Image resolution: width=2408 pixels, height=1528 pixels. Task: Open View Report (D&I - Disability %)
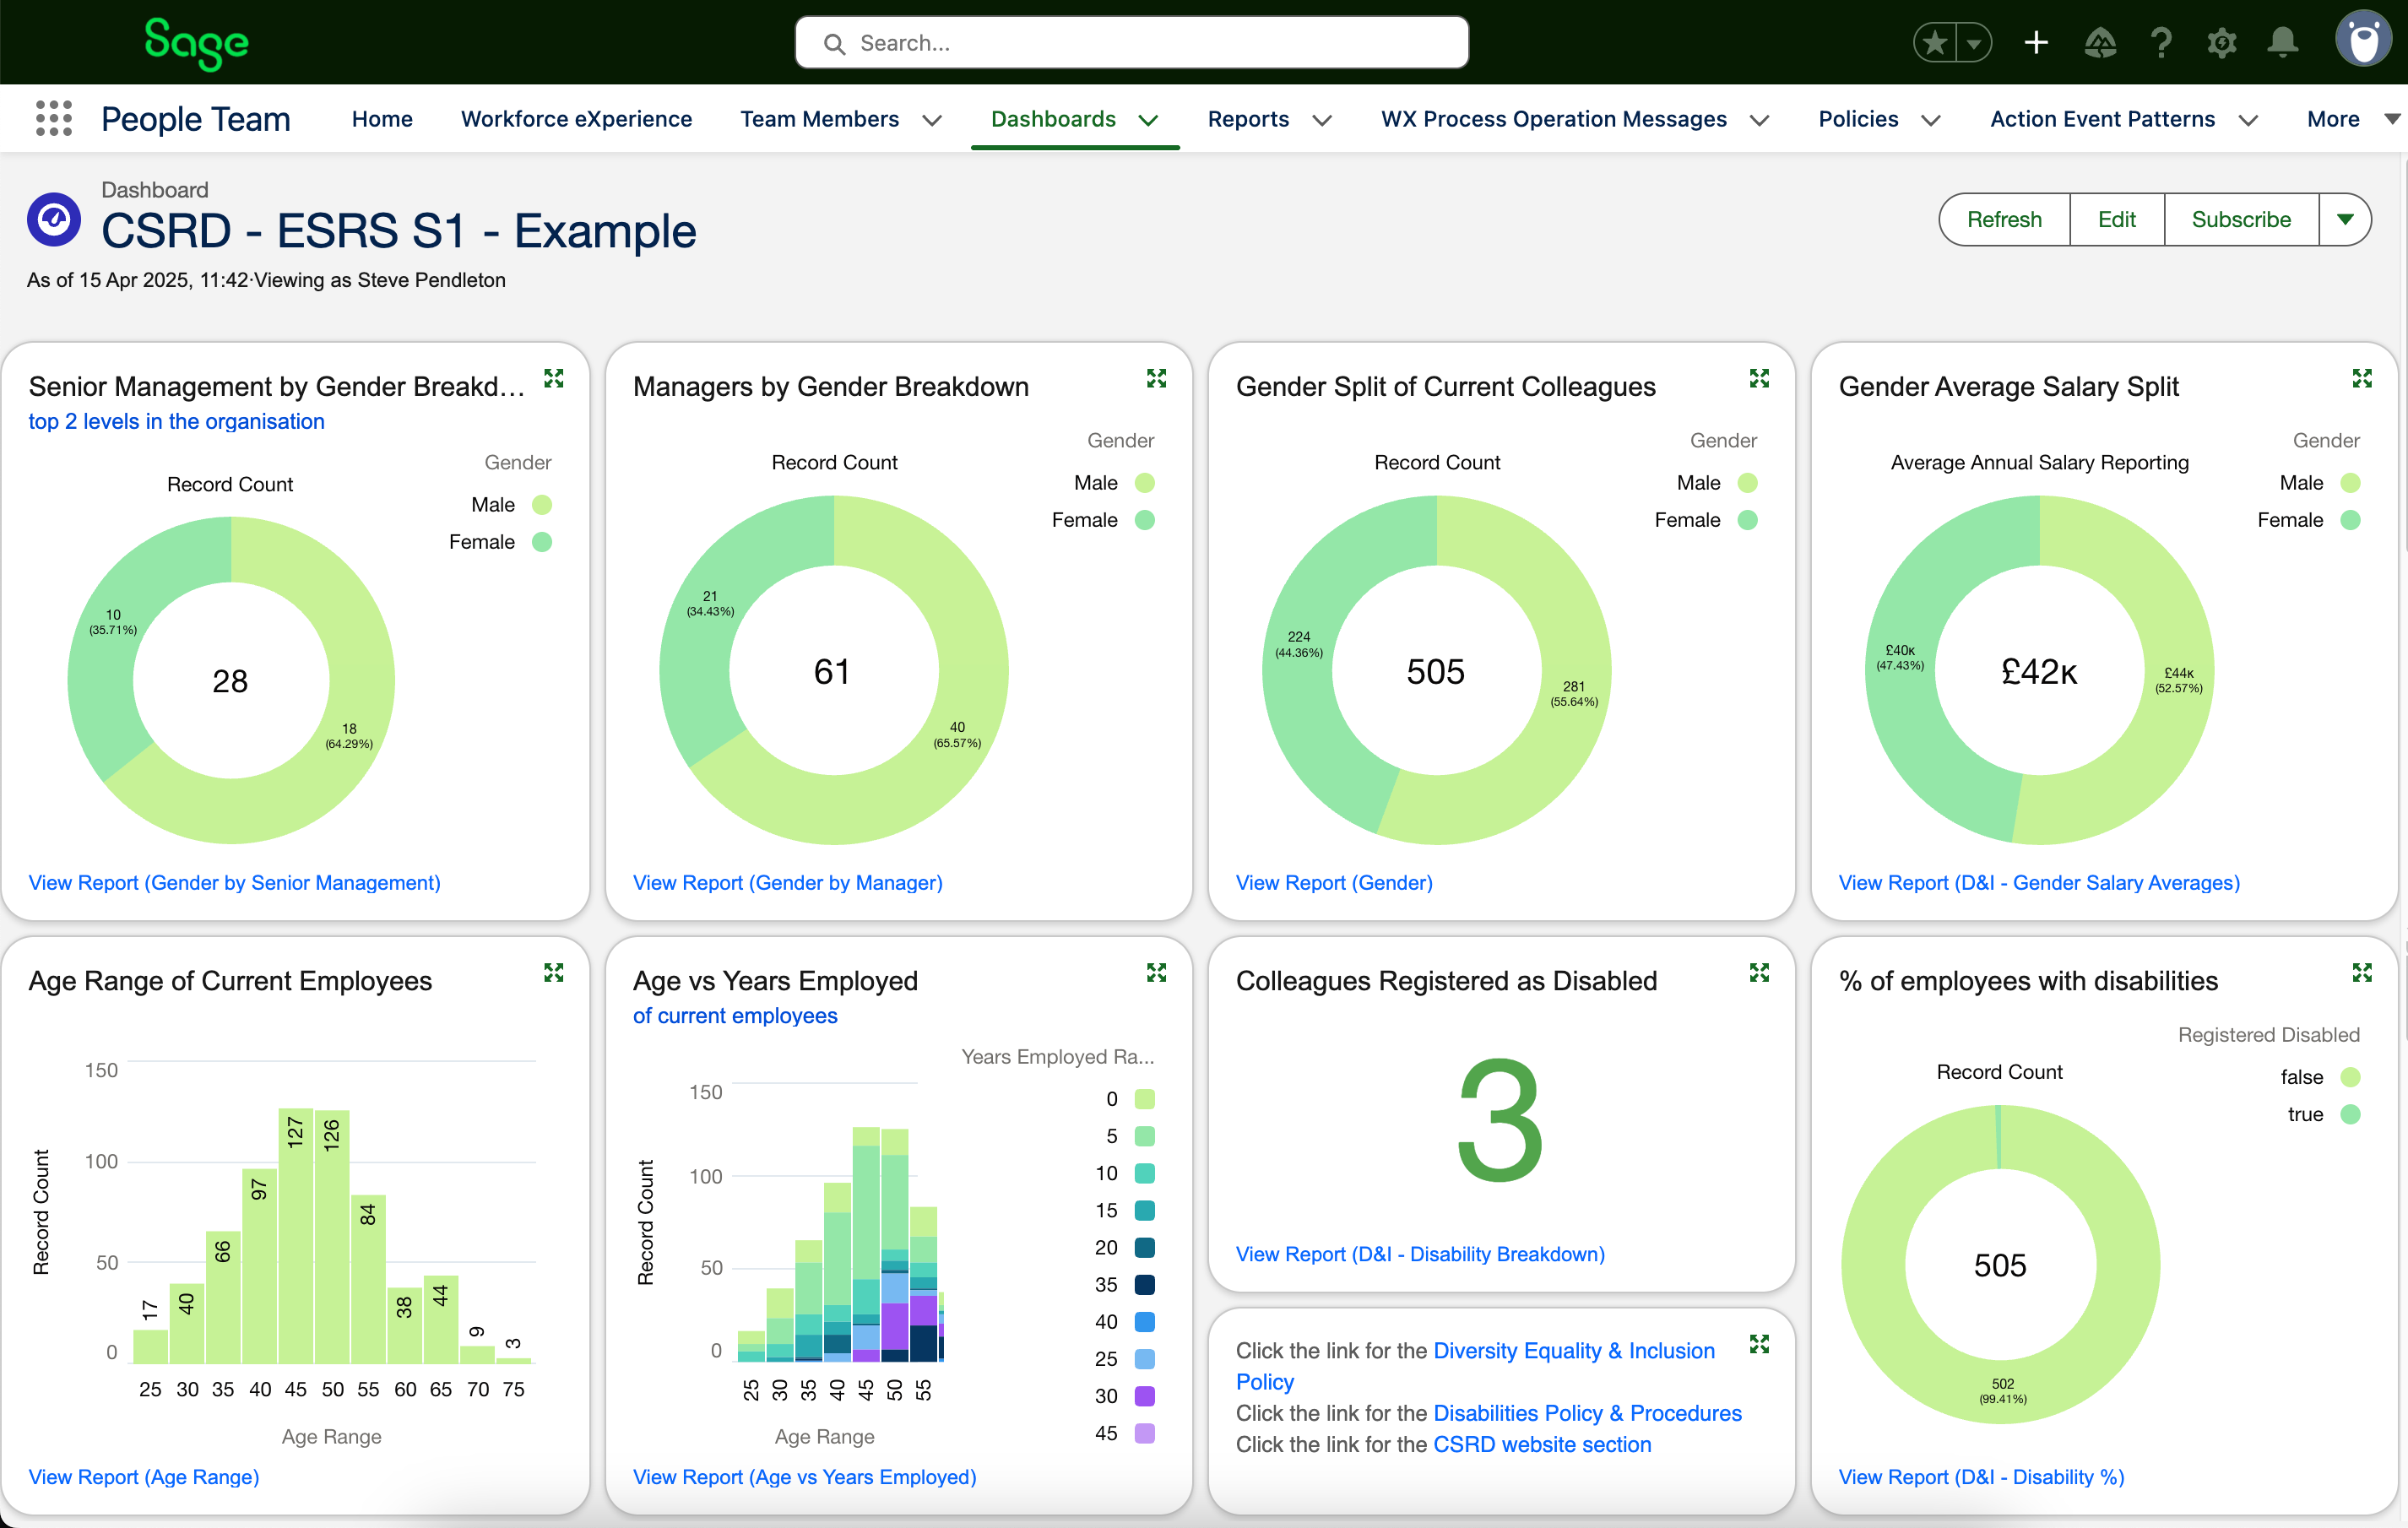tap(1981, 1476)
